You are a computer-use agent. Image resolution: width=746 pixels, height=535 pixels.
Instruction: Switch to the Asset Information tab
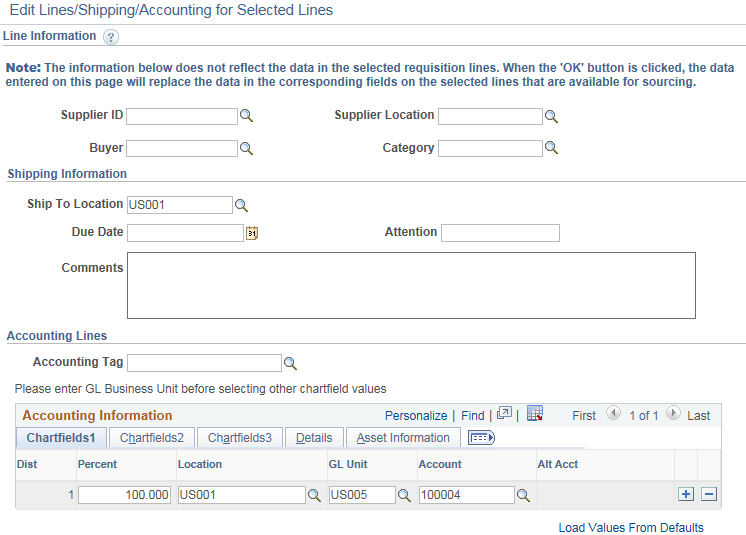[403, 438]
